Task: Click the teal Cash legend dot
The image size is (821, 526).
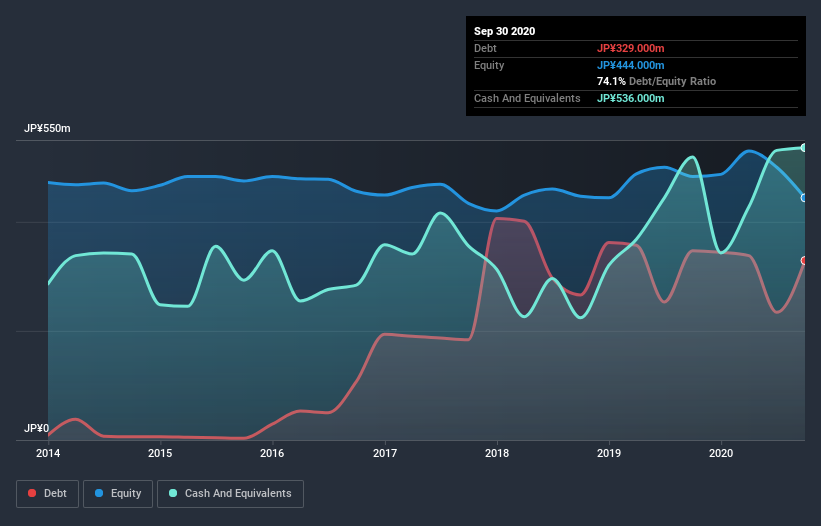Action: coord(173,493)
